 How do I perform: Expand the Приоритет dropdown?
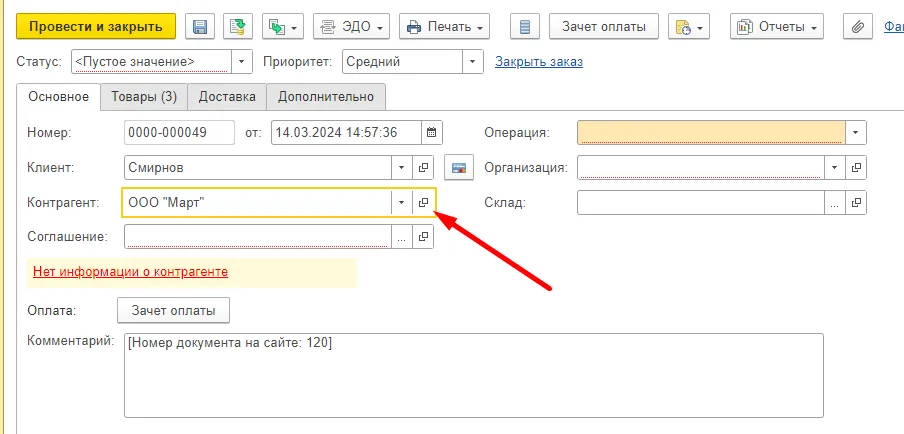(x=473, y=62)
